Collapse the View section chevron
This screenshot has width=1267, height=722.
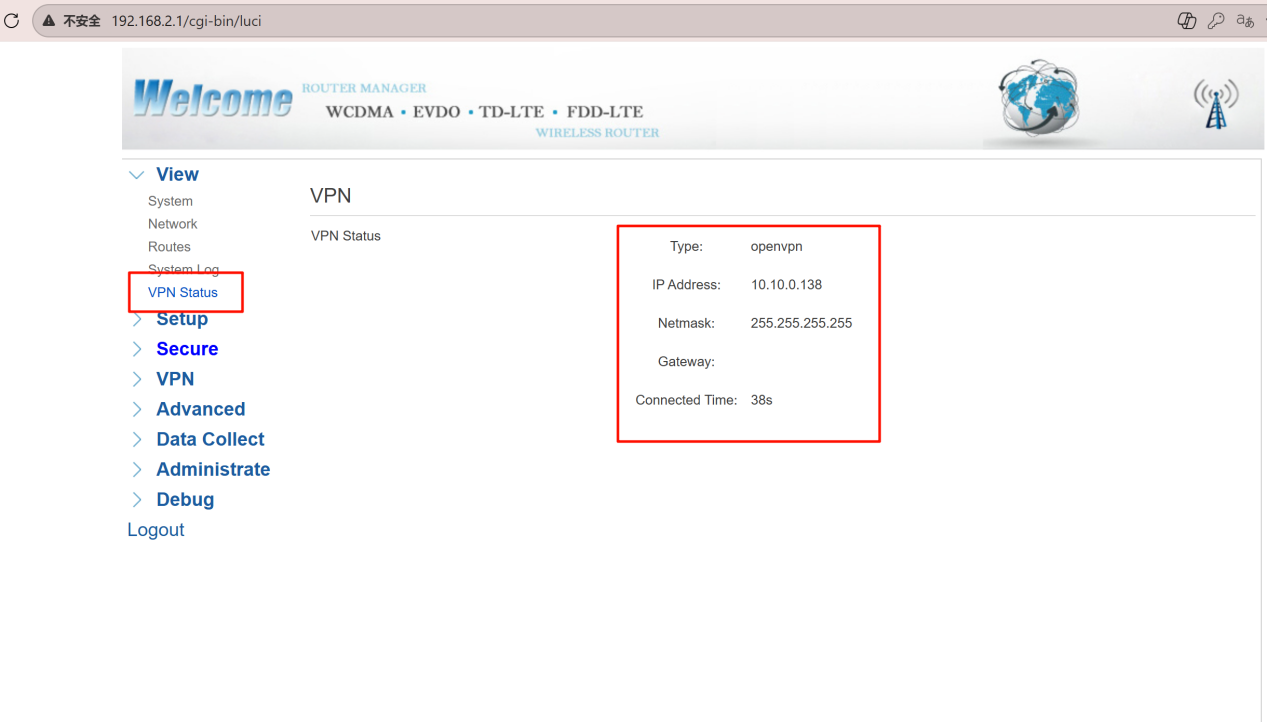coord(137,175)
